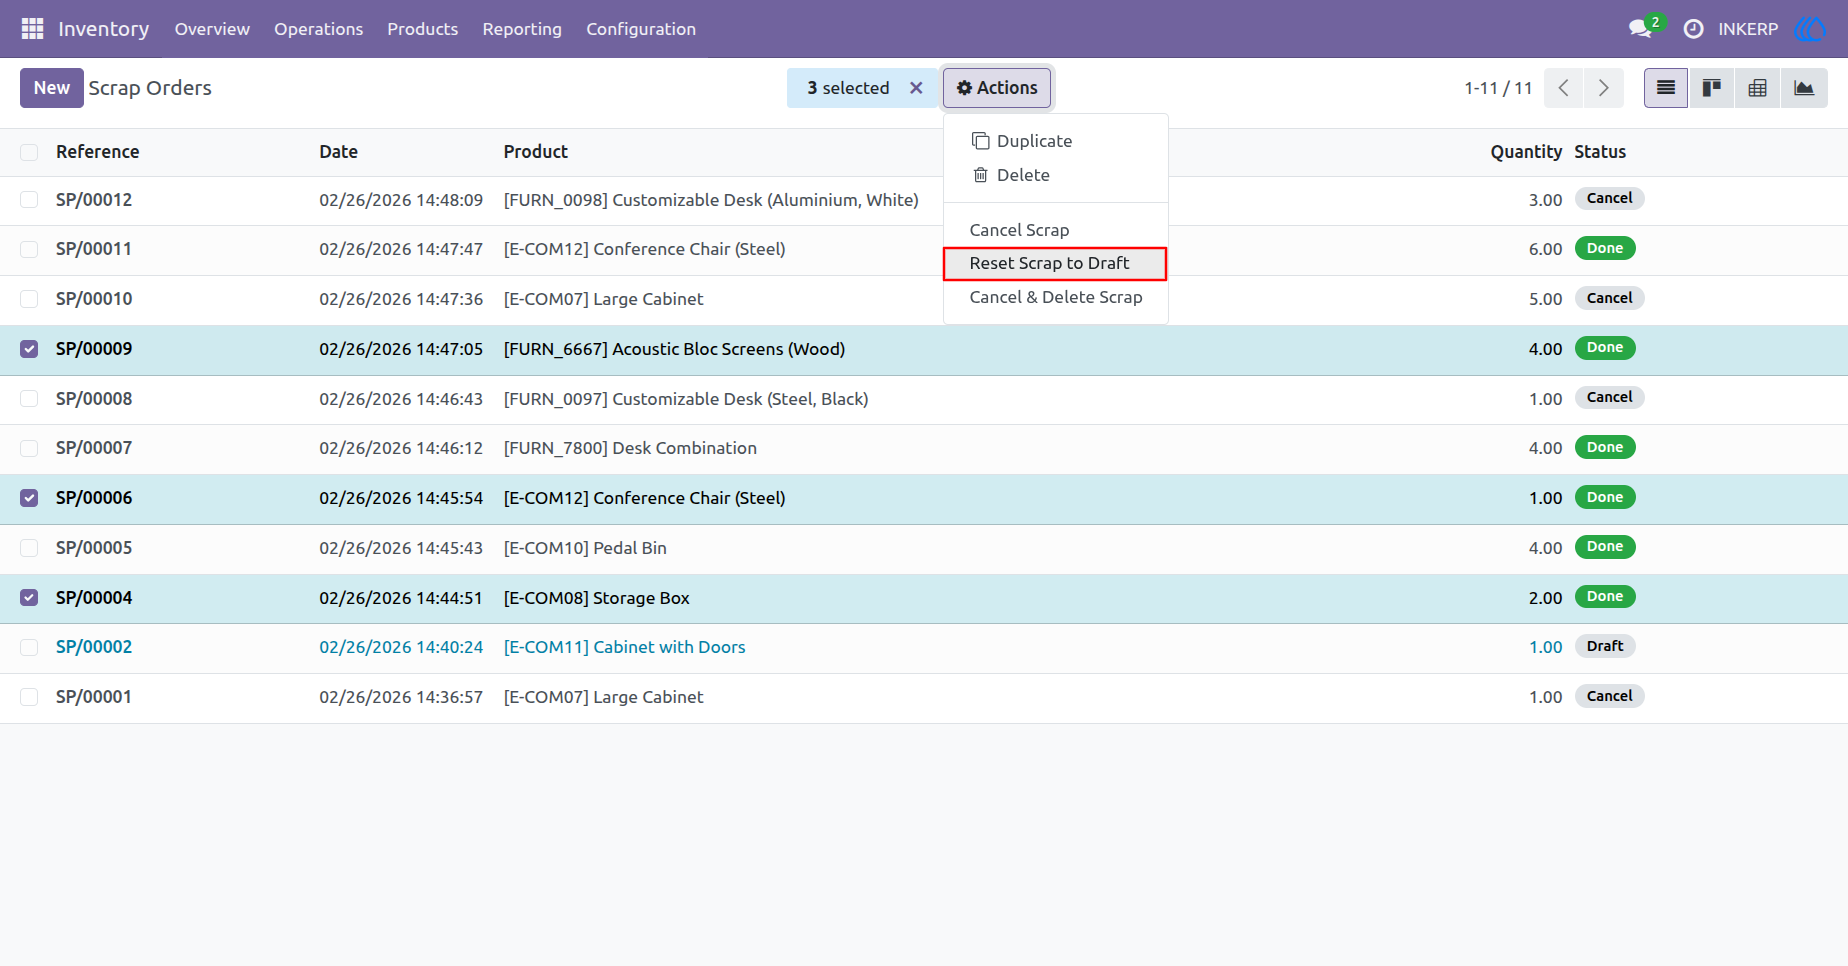Screen dimensions: 1848x966
Task: Switch to list view
Action: (x=1666, y=88)
